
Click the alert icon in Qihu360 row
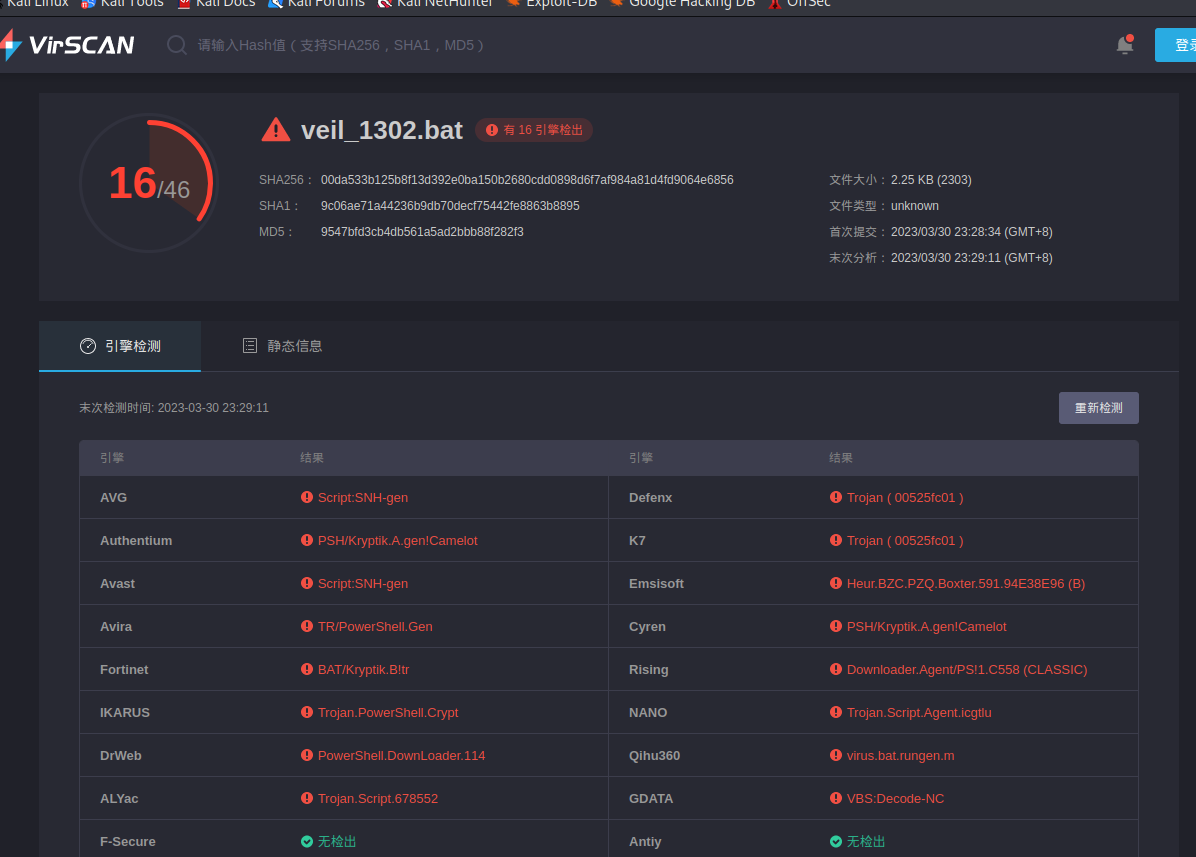(836, 756)
